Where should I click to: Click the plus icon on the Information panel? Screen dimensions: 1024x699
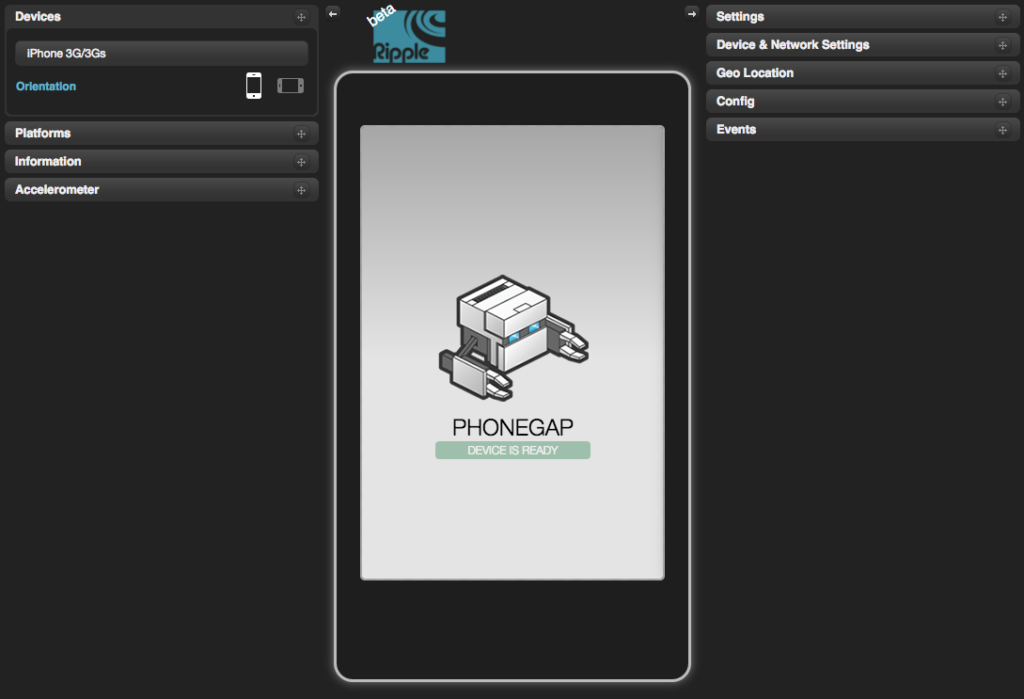coord(301,161)
